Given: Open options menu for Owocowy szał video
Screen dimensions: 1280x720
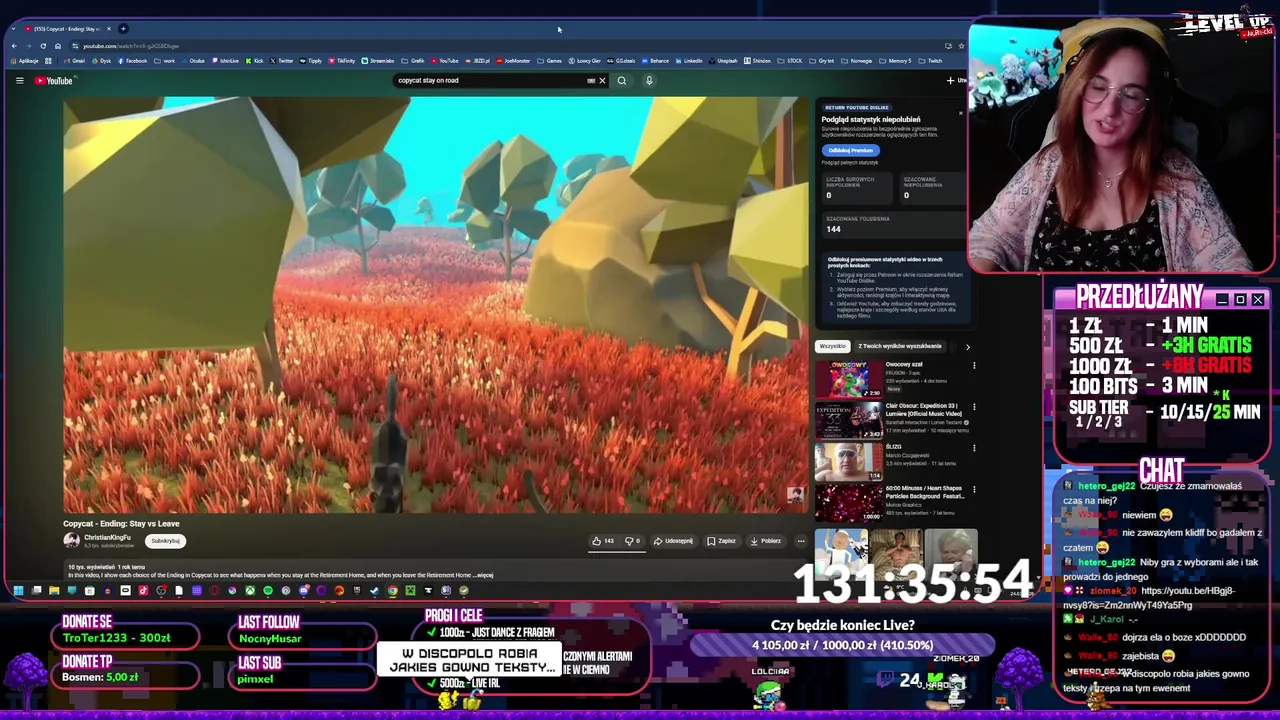Looking at the screenshot, I should [x=974, y=366].
